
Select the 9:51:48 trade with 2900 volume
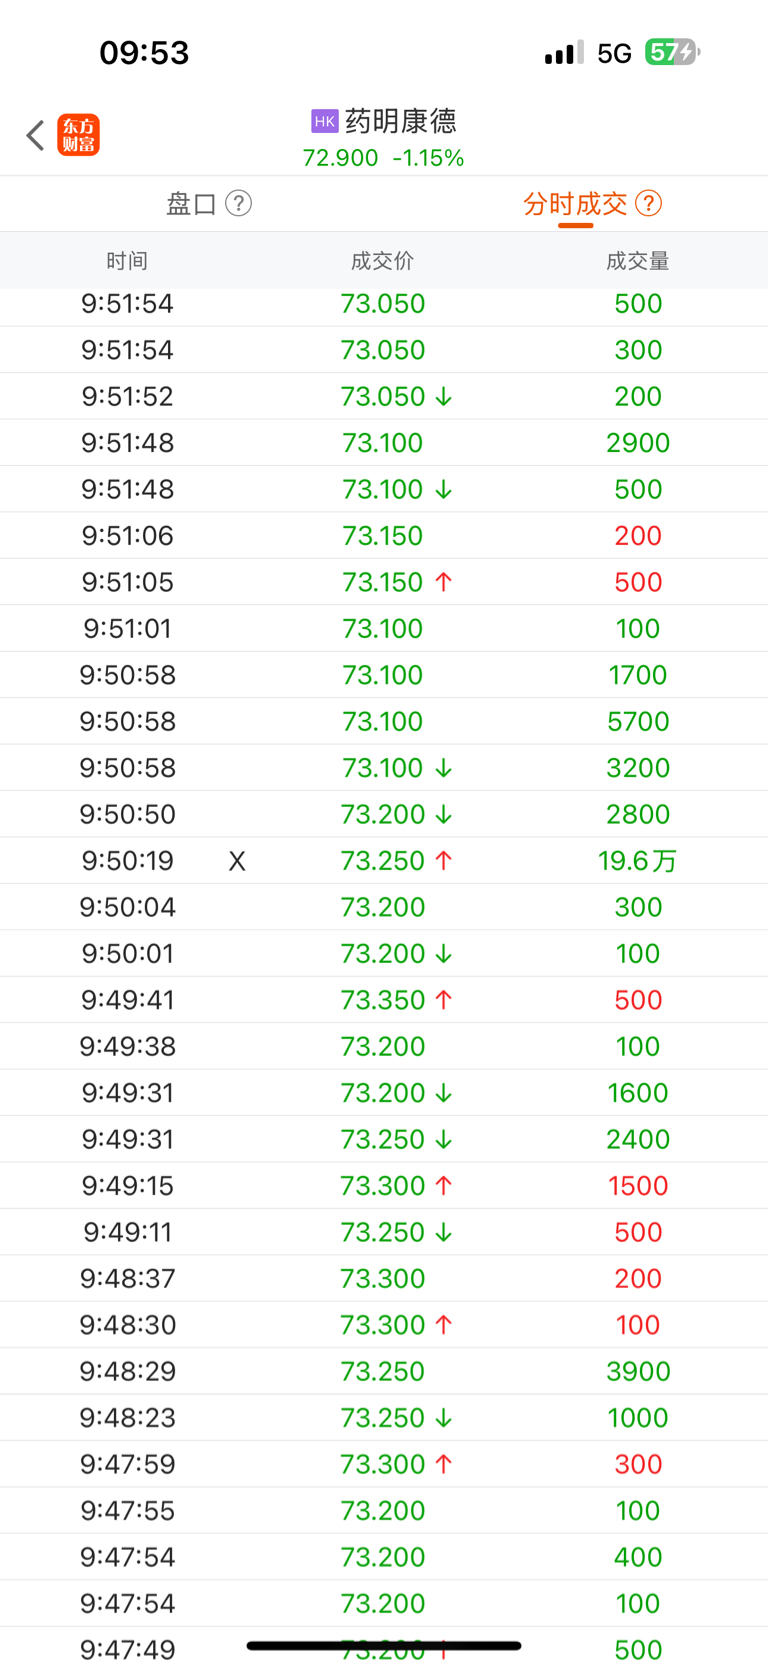(384, 443)
